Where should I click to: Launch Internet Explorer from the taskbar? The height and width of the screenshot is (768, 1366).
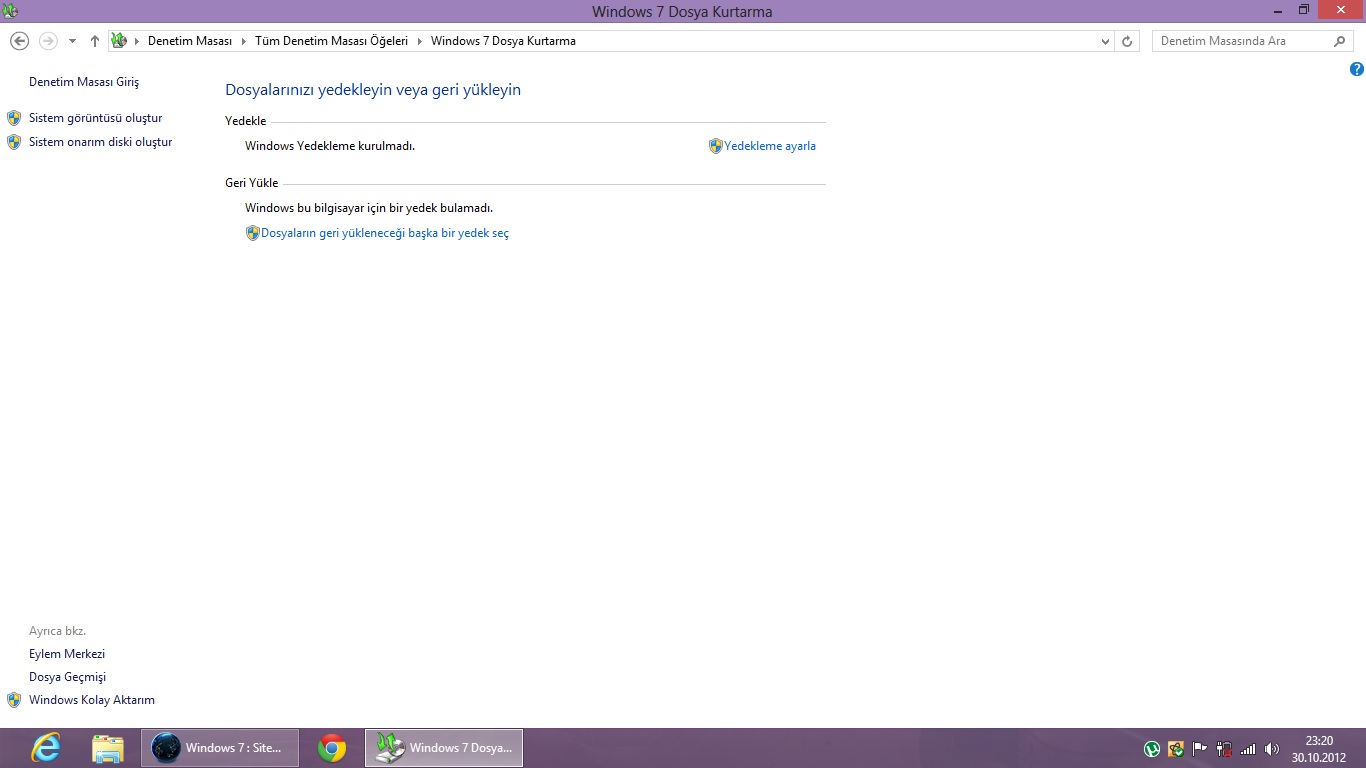46,748
